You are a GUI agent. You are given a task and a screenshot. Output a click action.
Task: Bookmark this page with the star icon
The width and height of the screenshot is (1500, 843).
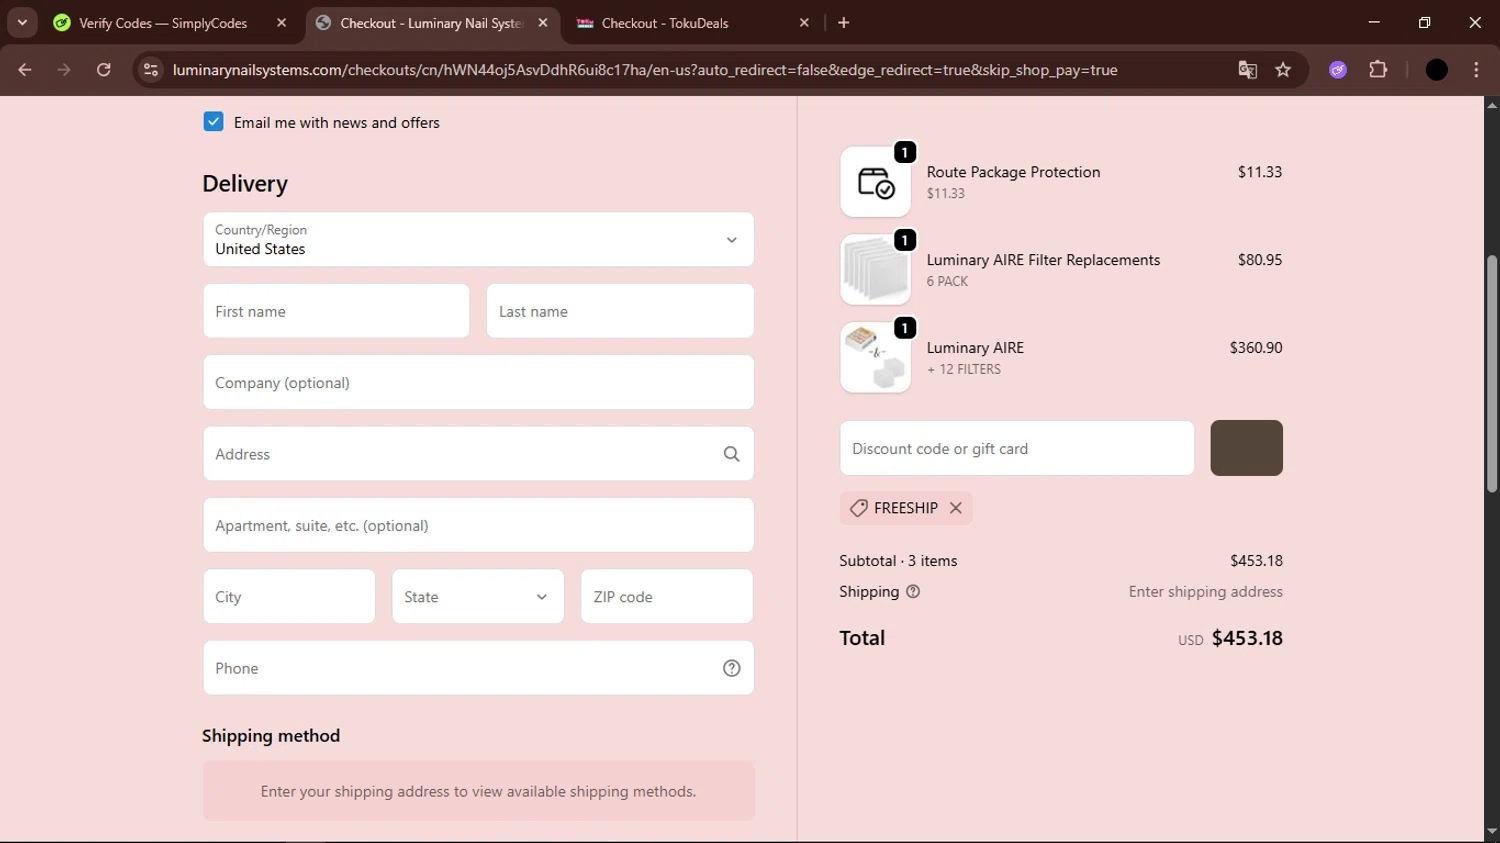pos(1283,70)
